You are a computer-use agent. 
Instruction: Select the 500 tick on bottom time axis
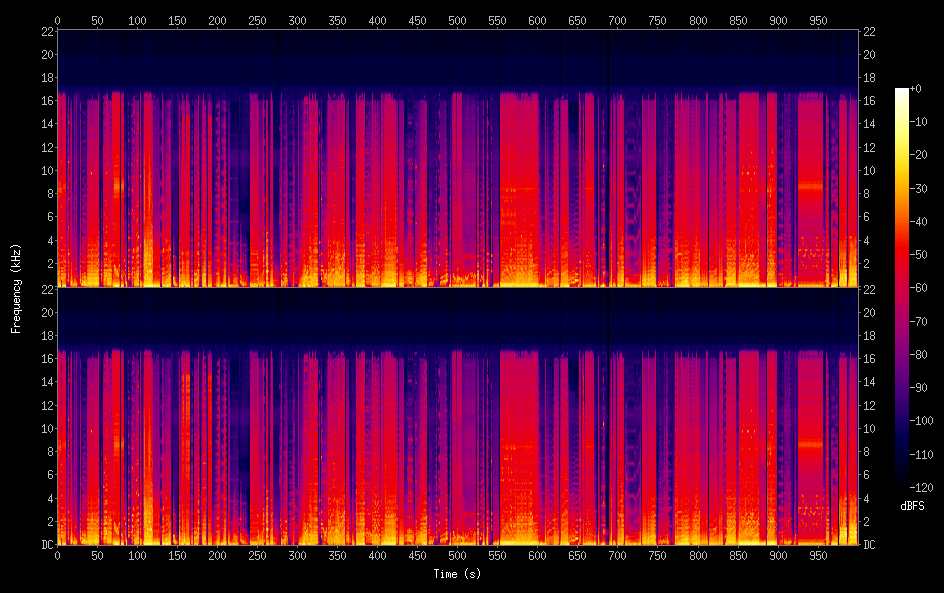457,556
